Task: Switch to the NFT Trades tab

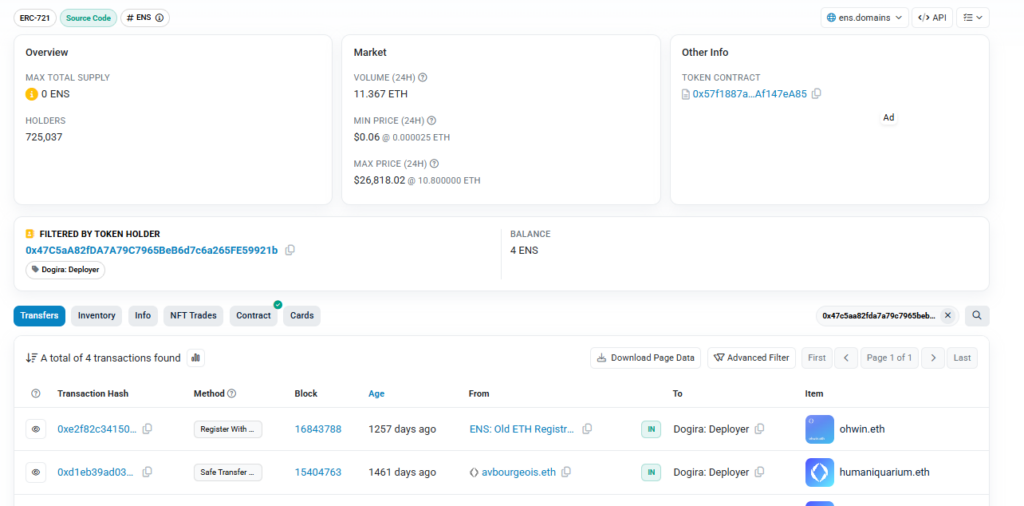Action: [193, 315]
